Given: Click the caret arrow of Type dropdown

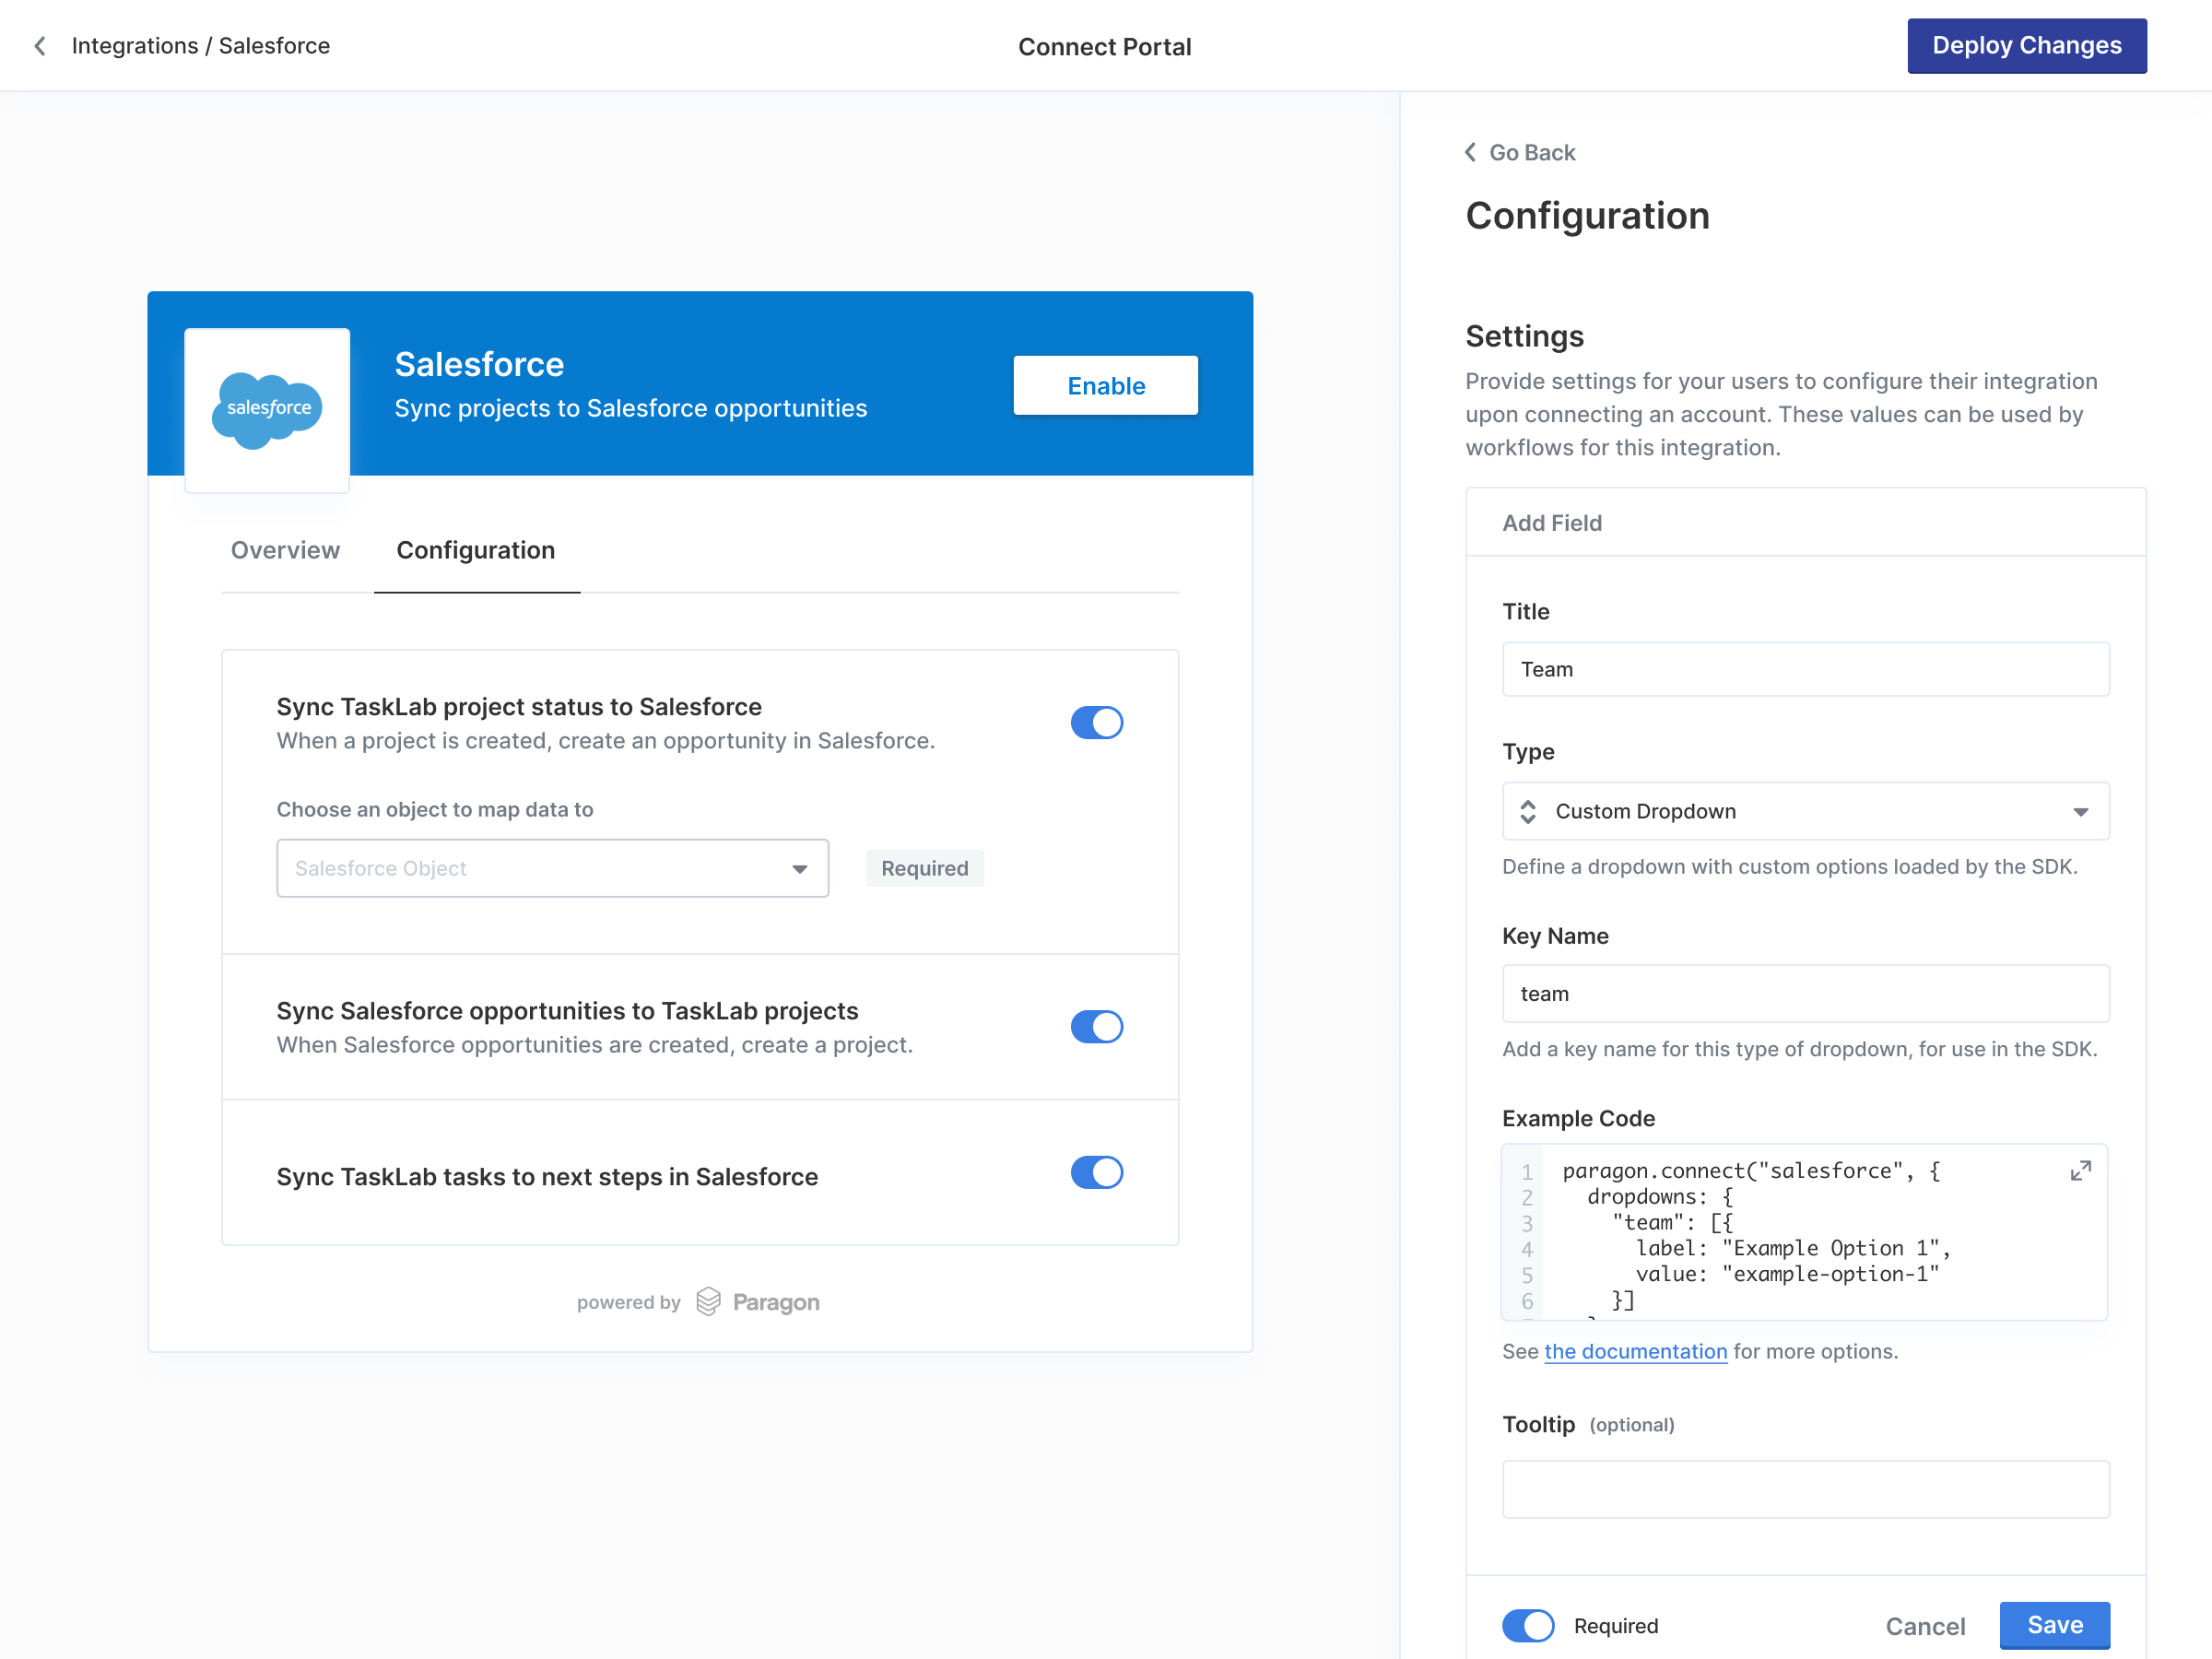Looking at the screenshot, I should [2080, 812].
